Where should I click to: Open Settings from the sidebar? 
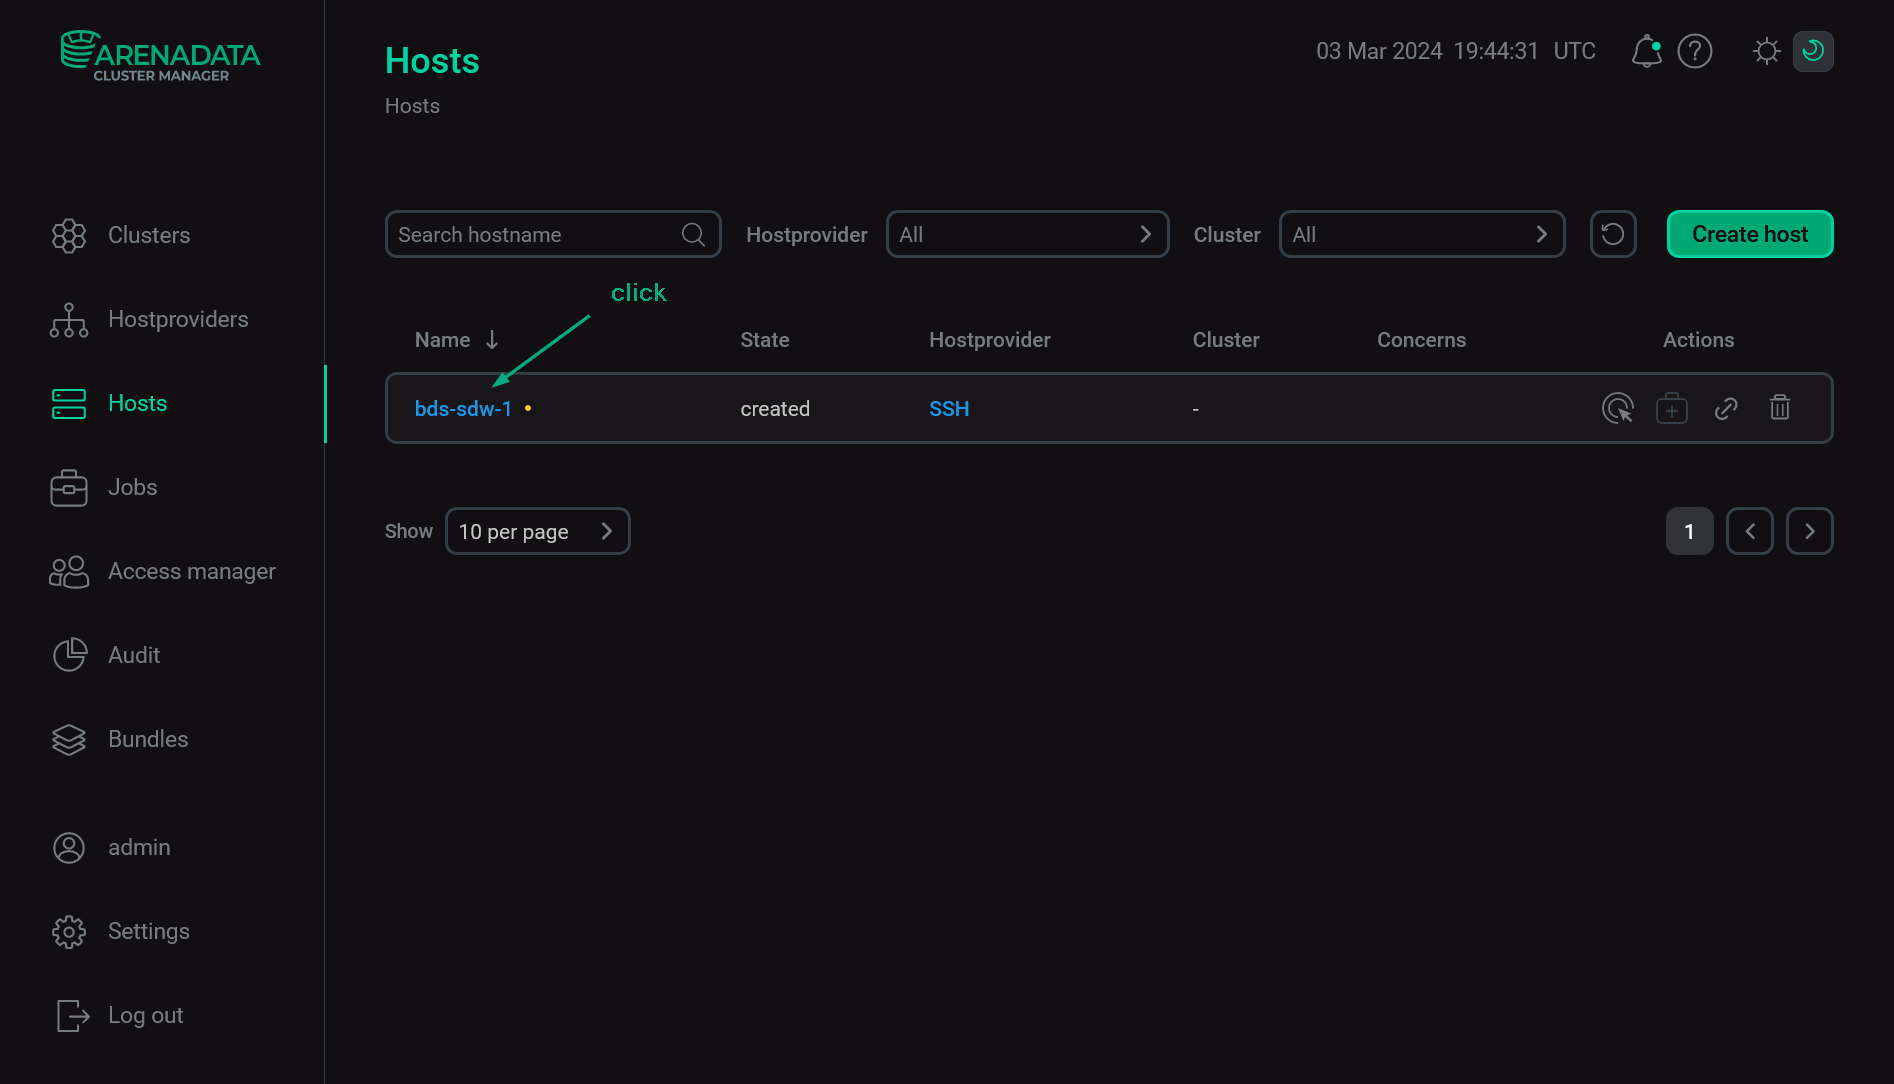148,931
